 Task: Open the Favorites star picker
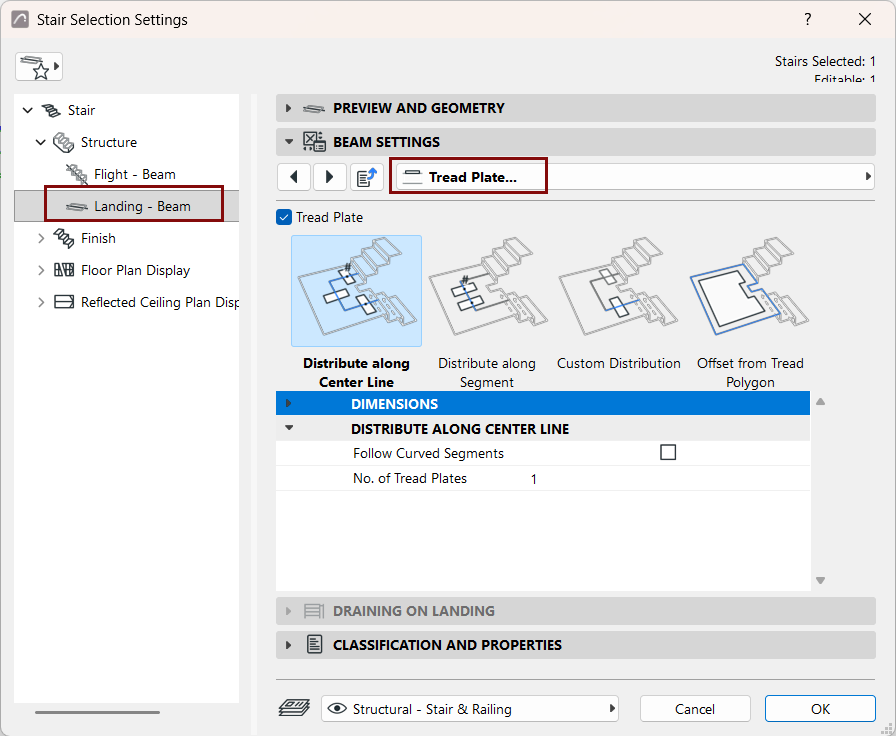[39, 67]
